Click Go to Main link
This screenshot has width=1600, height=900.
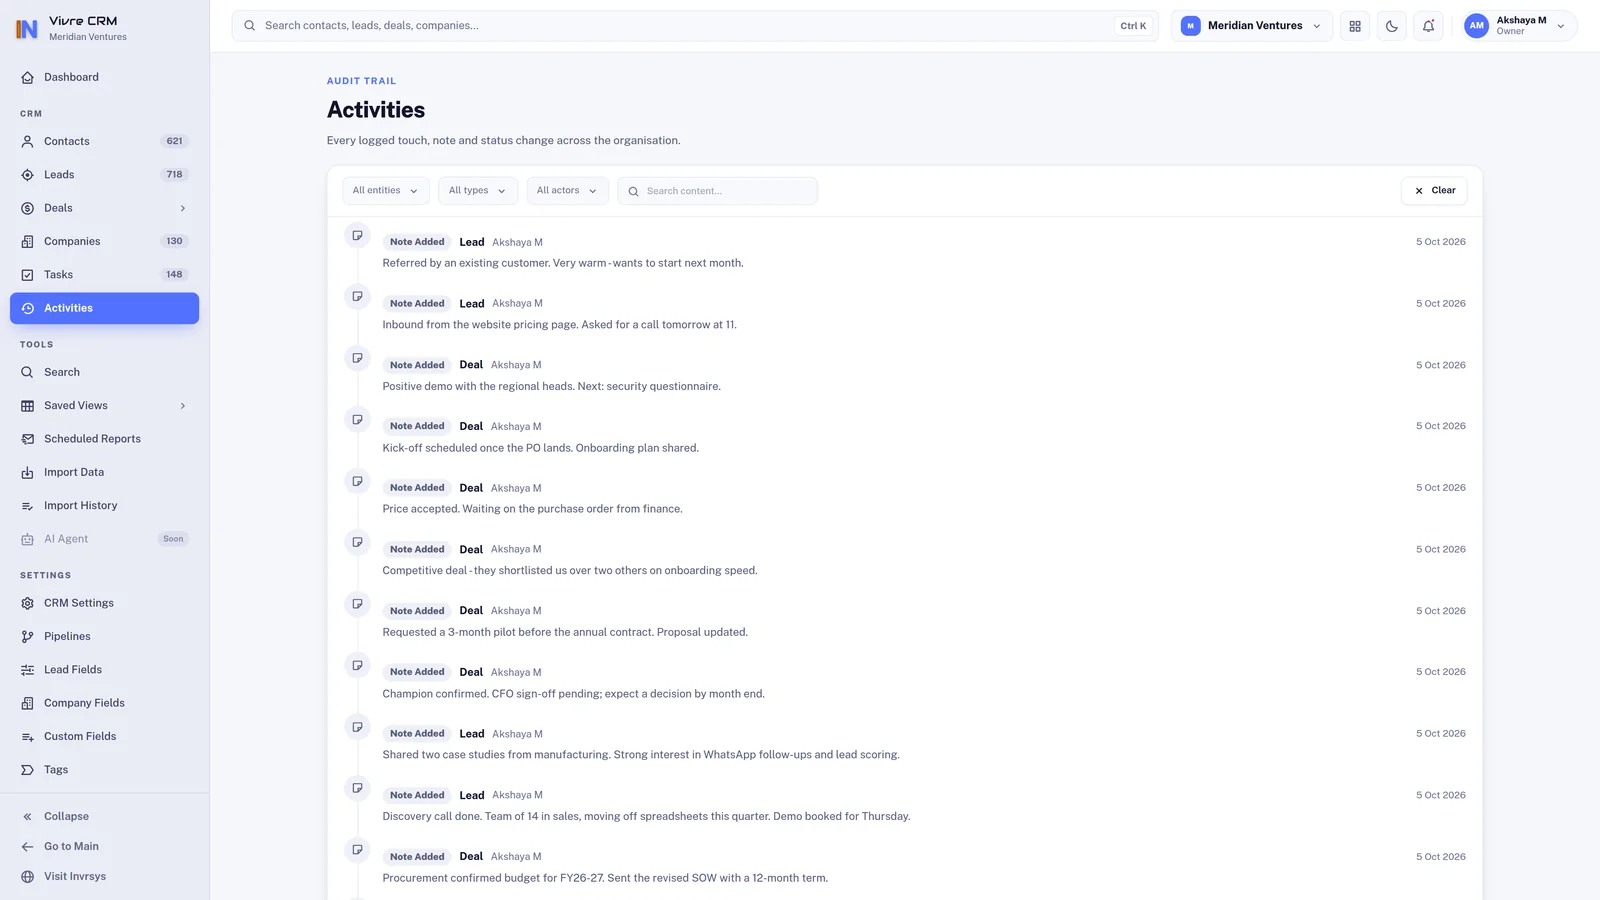coord(104,846)
